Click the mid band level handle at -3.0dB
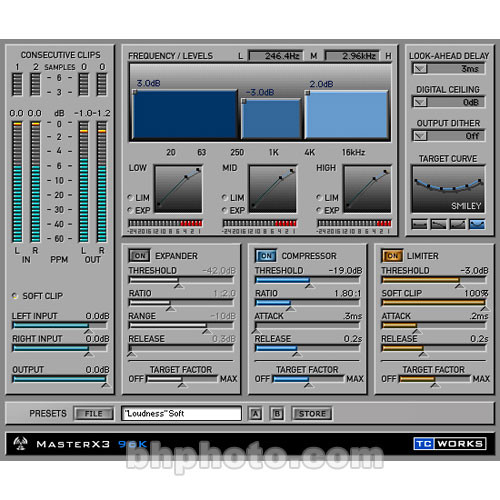The image size is (500, 500). click(x=244, y=101)
